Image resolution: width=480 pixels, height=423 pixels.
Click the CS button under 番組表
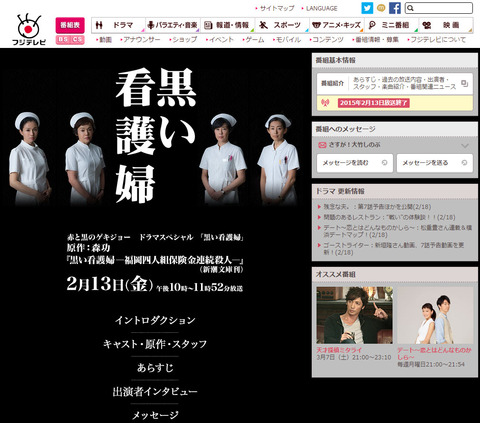tap(77, 39)
